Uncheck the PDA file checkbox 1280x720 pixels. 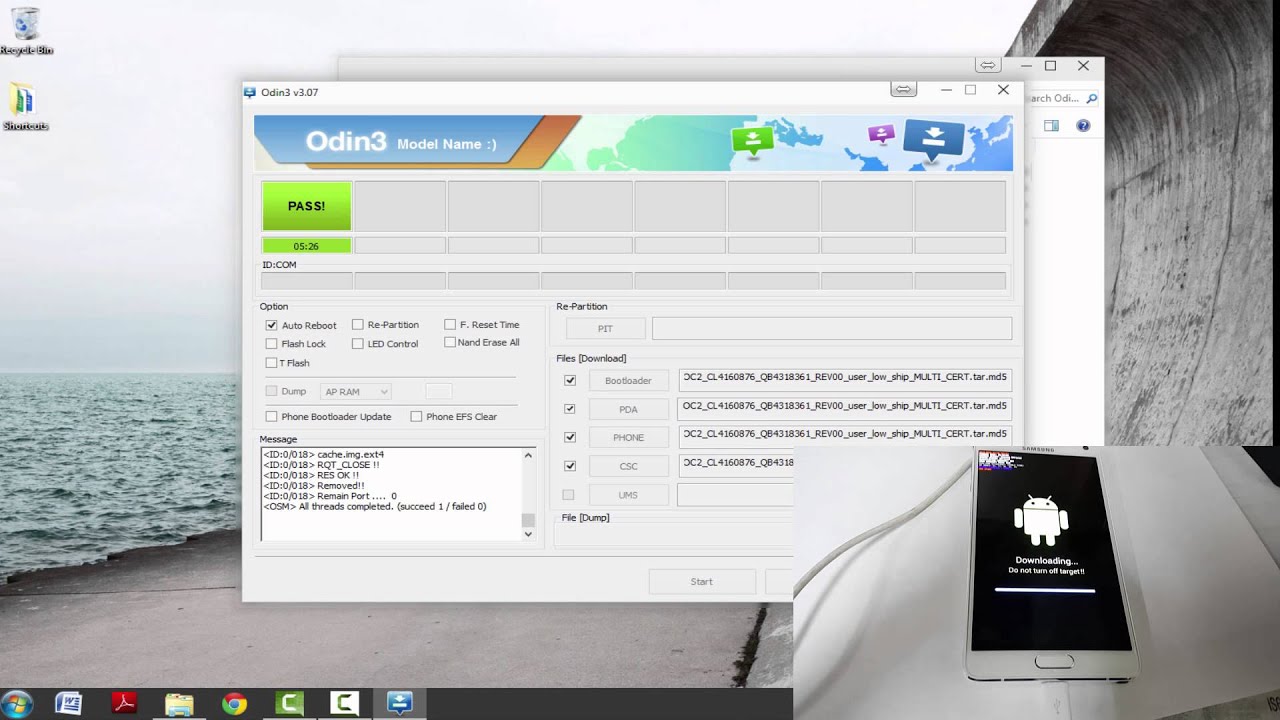click(570, 409)
